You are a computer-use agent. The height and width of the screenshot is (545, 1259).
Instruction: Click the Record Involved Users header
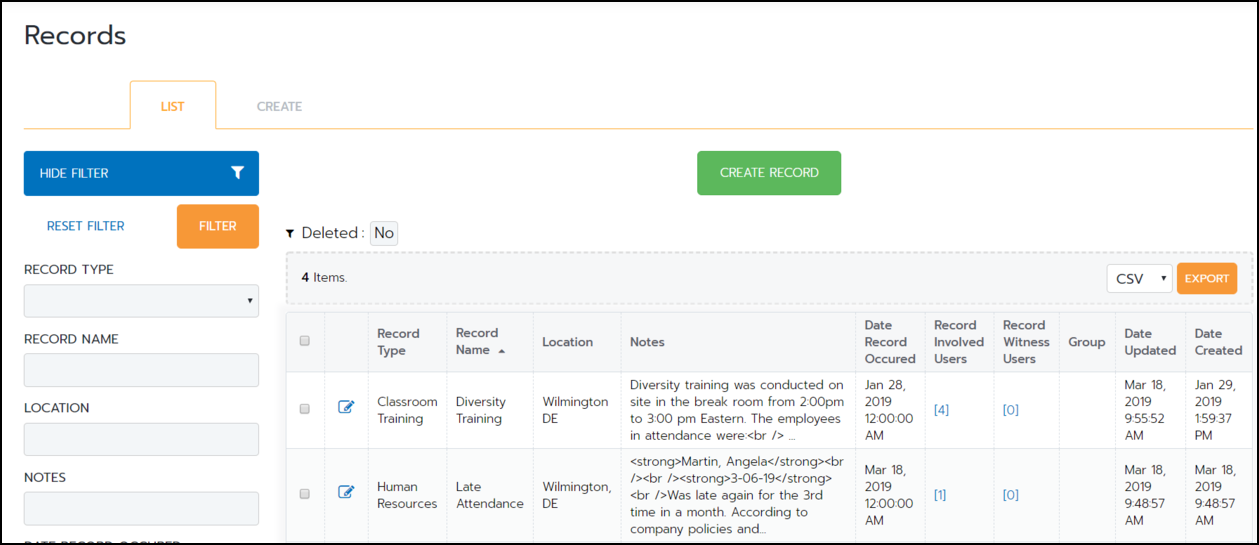coord(959,342)
